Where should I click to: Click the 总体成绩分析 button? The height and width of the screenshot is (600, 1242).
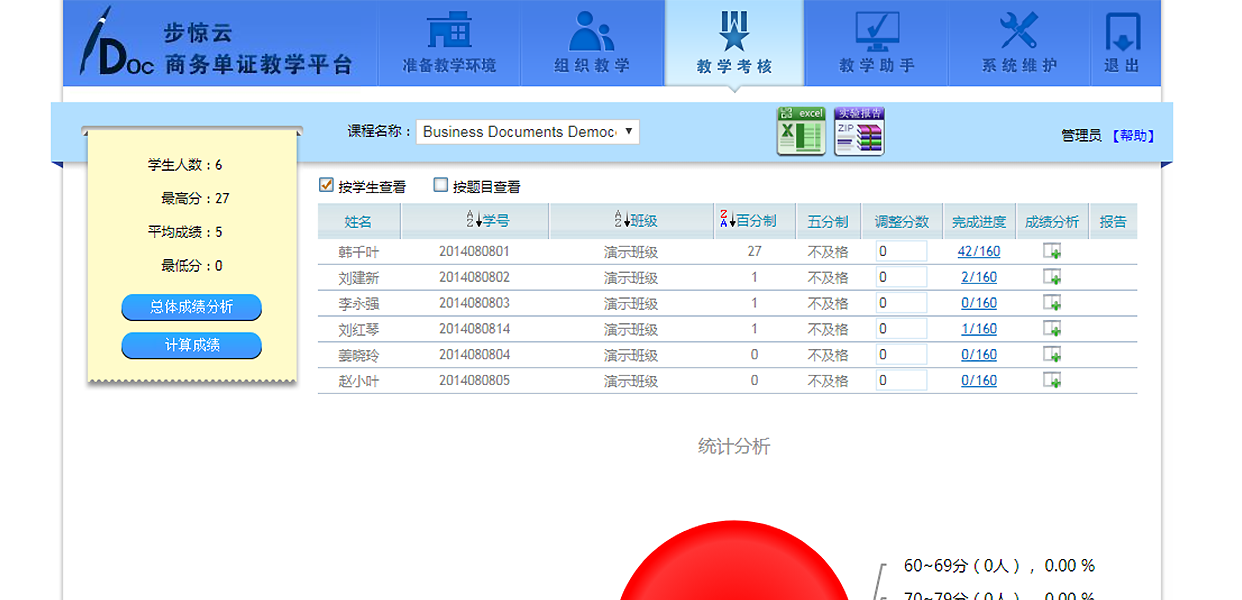click(x=191, y=307)
